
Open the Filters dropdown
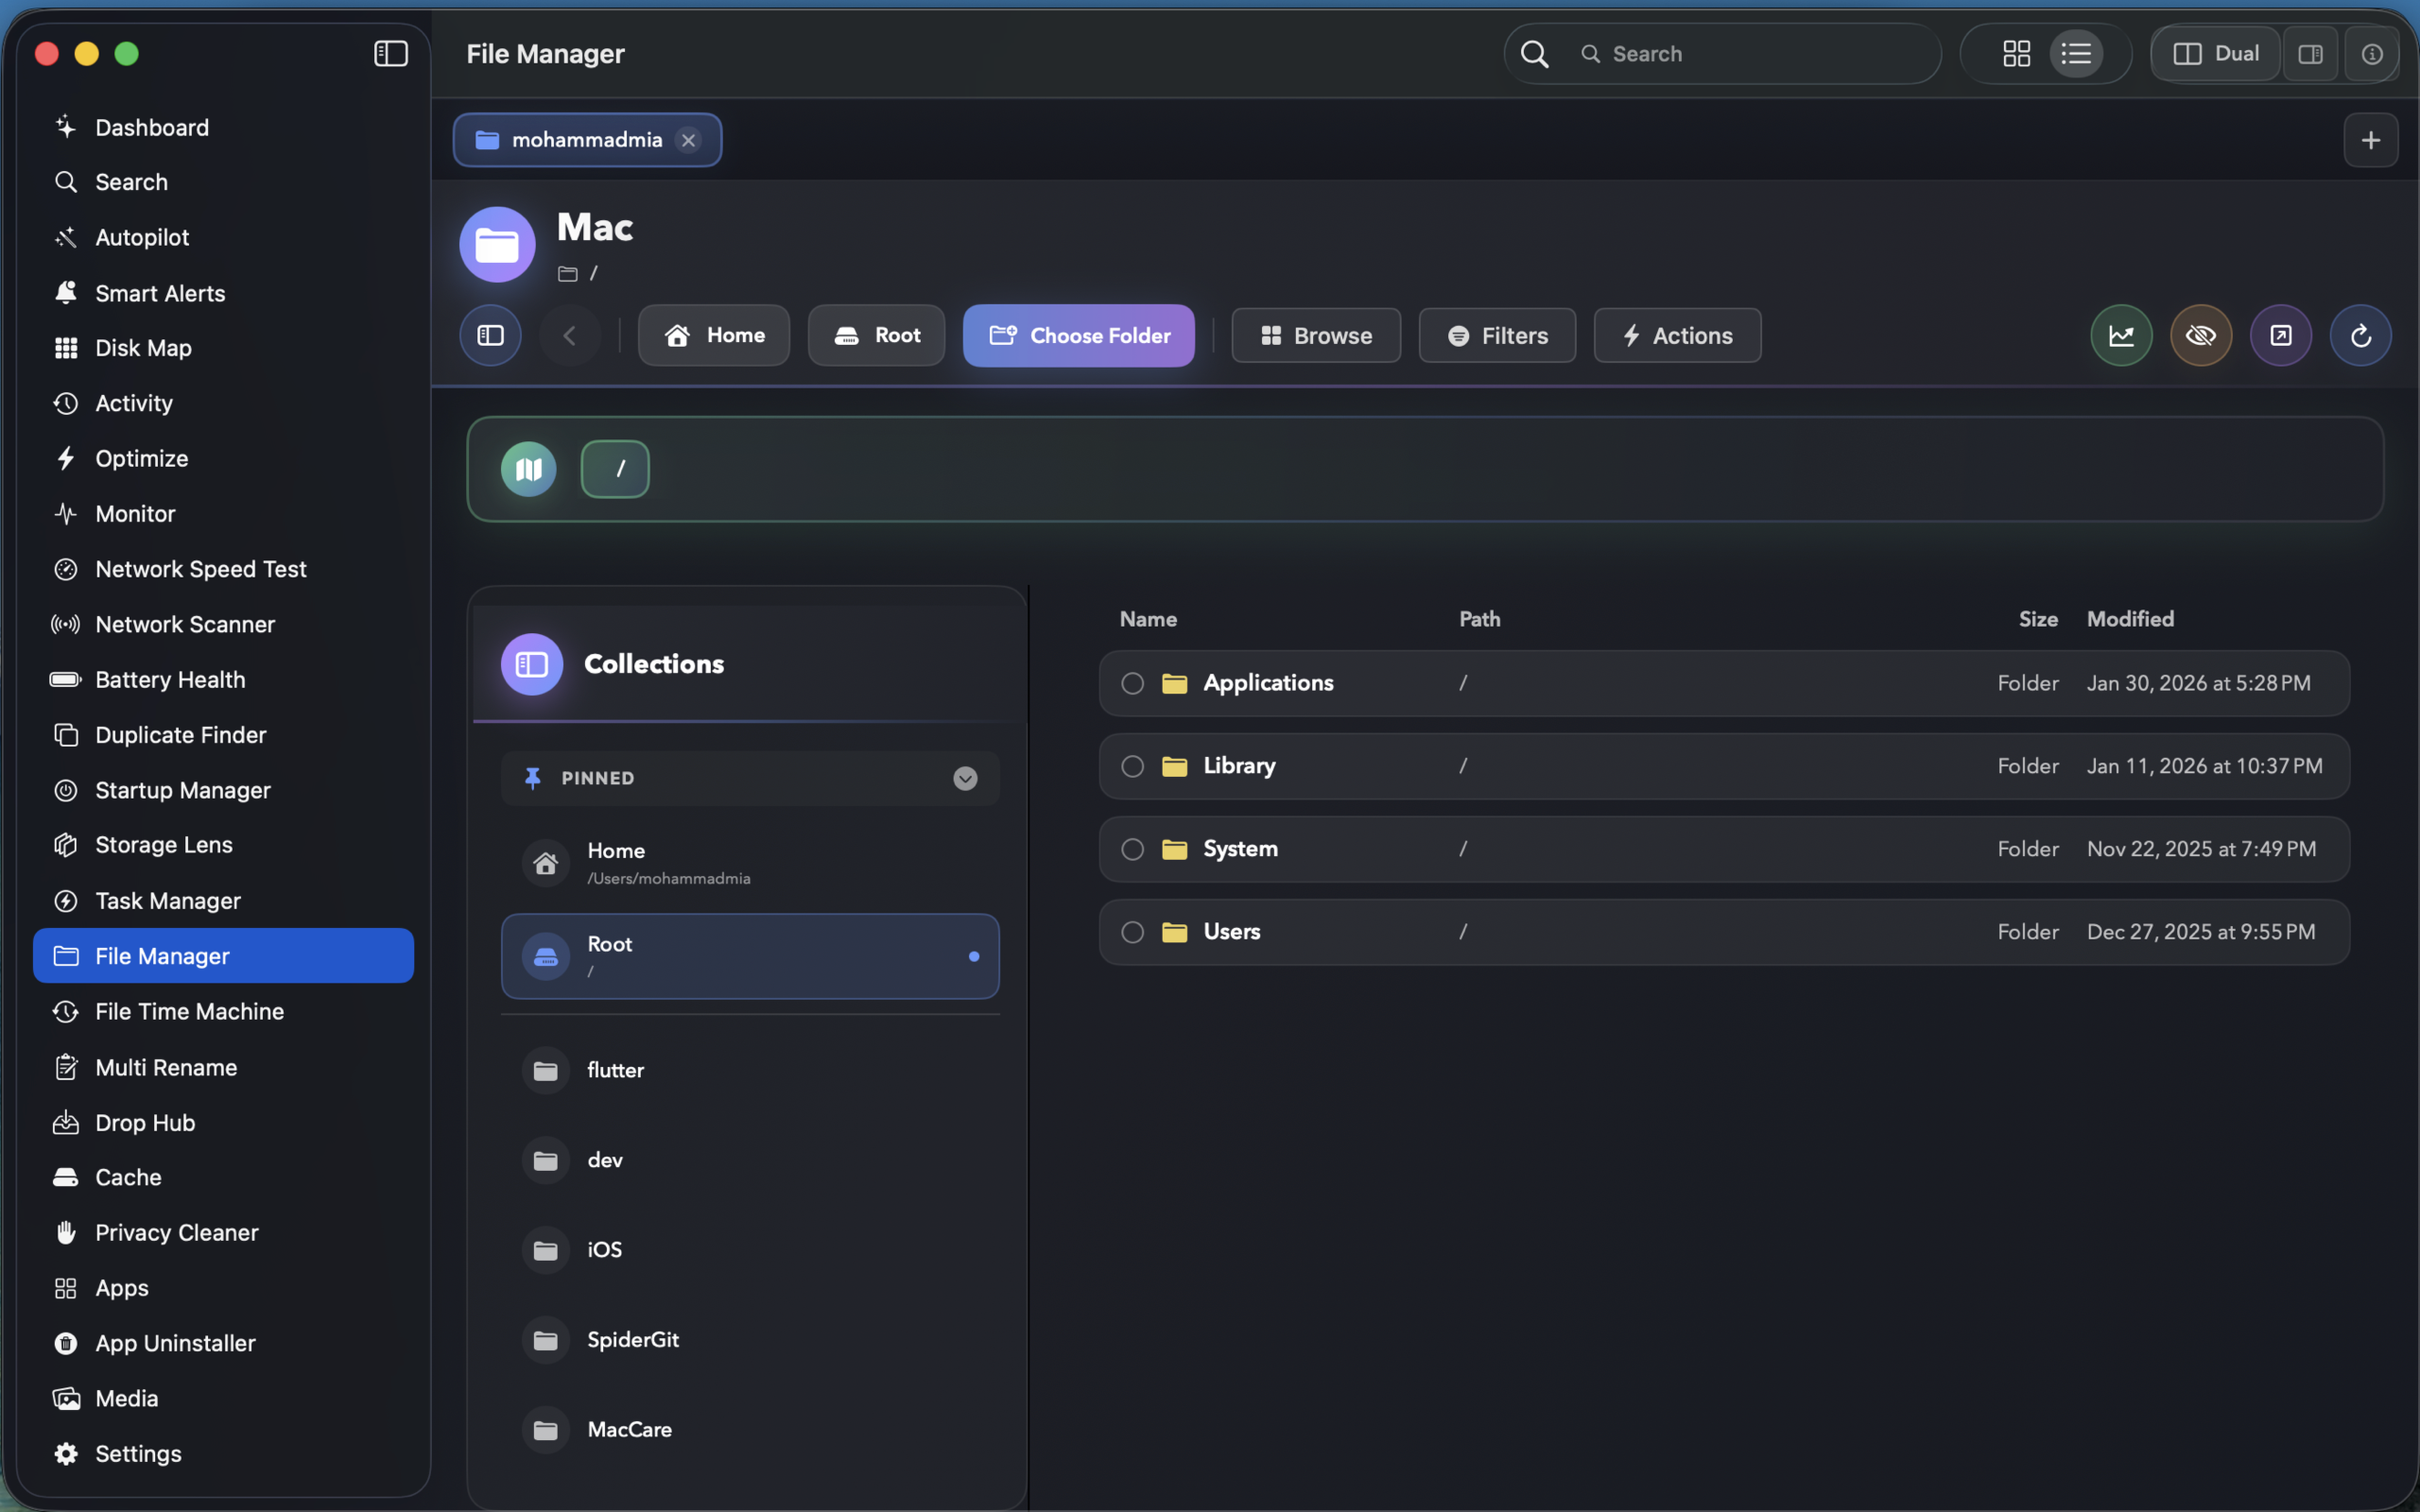coord(1497,336)
